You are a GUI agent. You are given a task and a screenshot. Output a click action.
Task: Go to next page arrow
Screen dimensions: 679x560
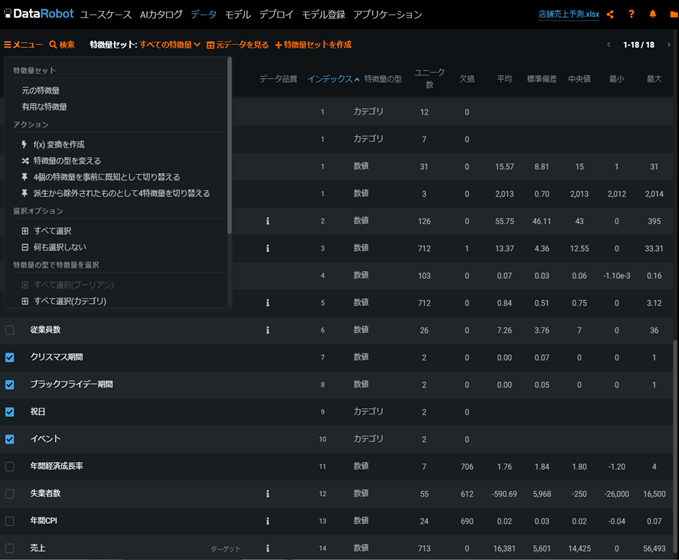[x=669, y=45]
